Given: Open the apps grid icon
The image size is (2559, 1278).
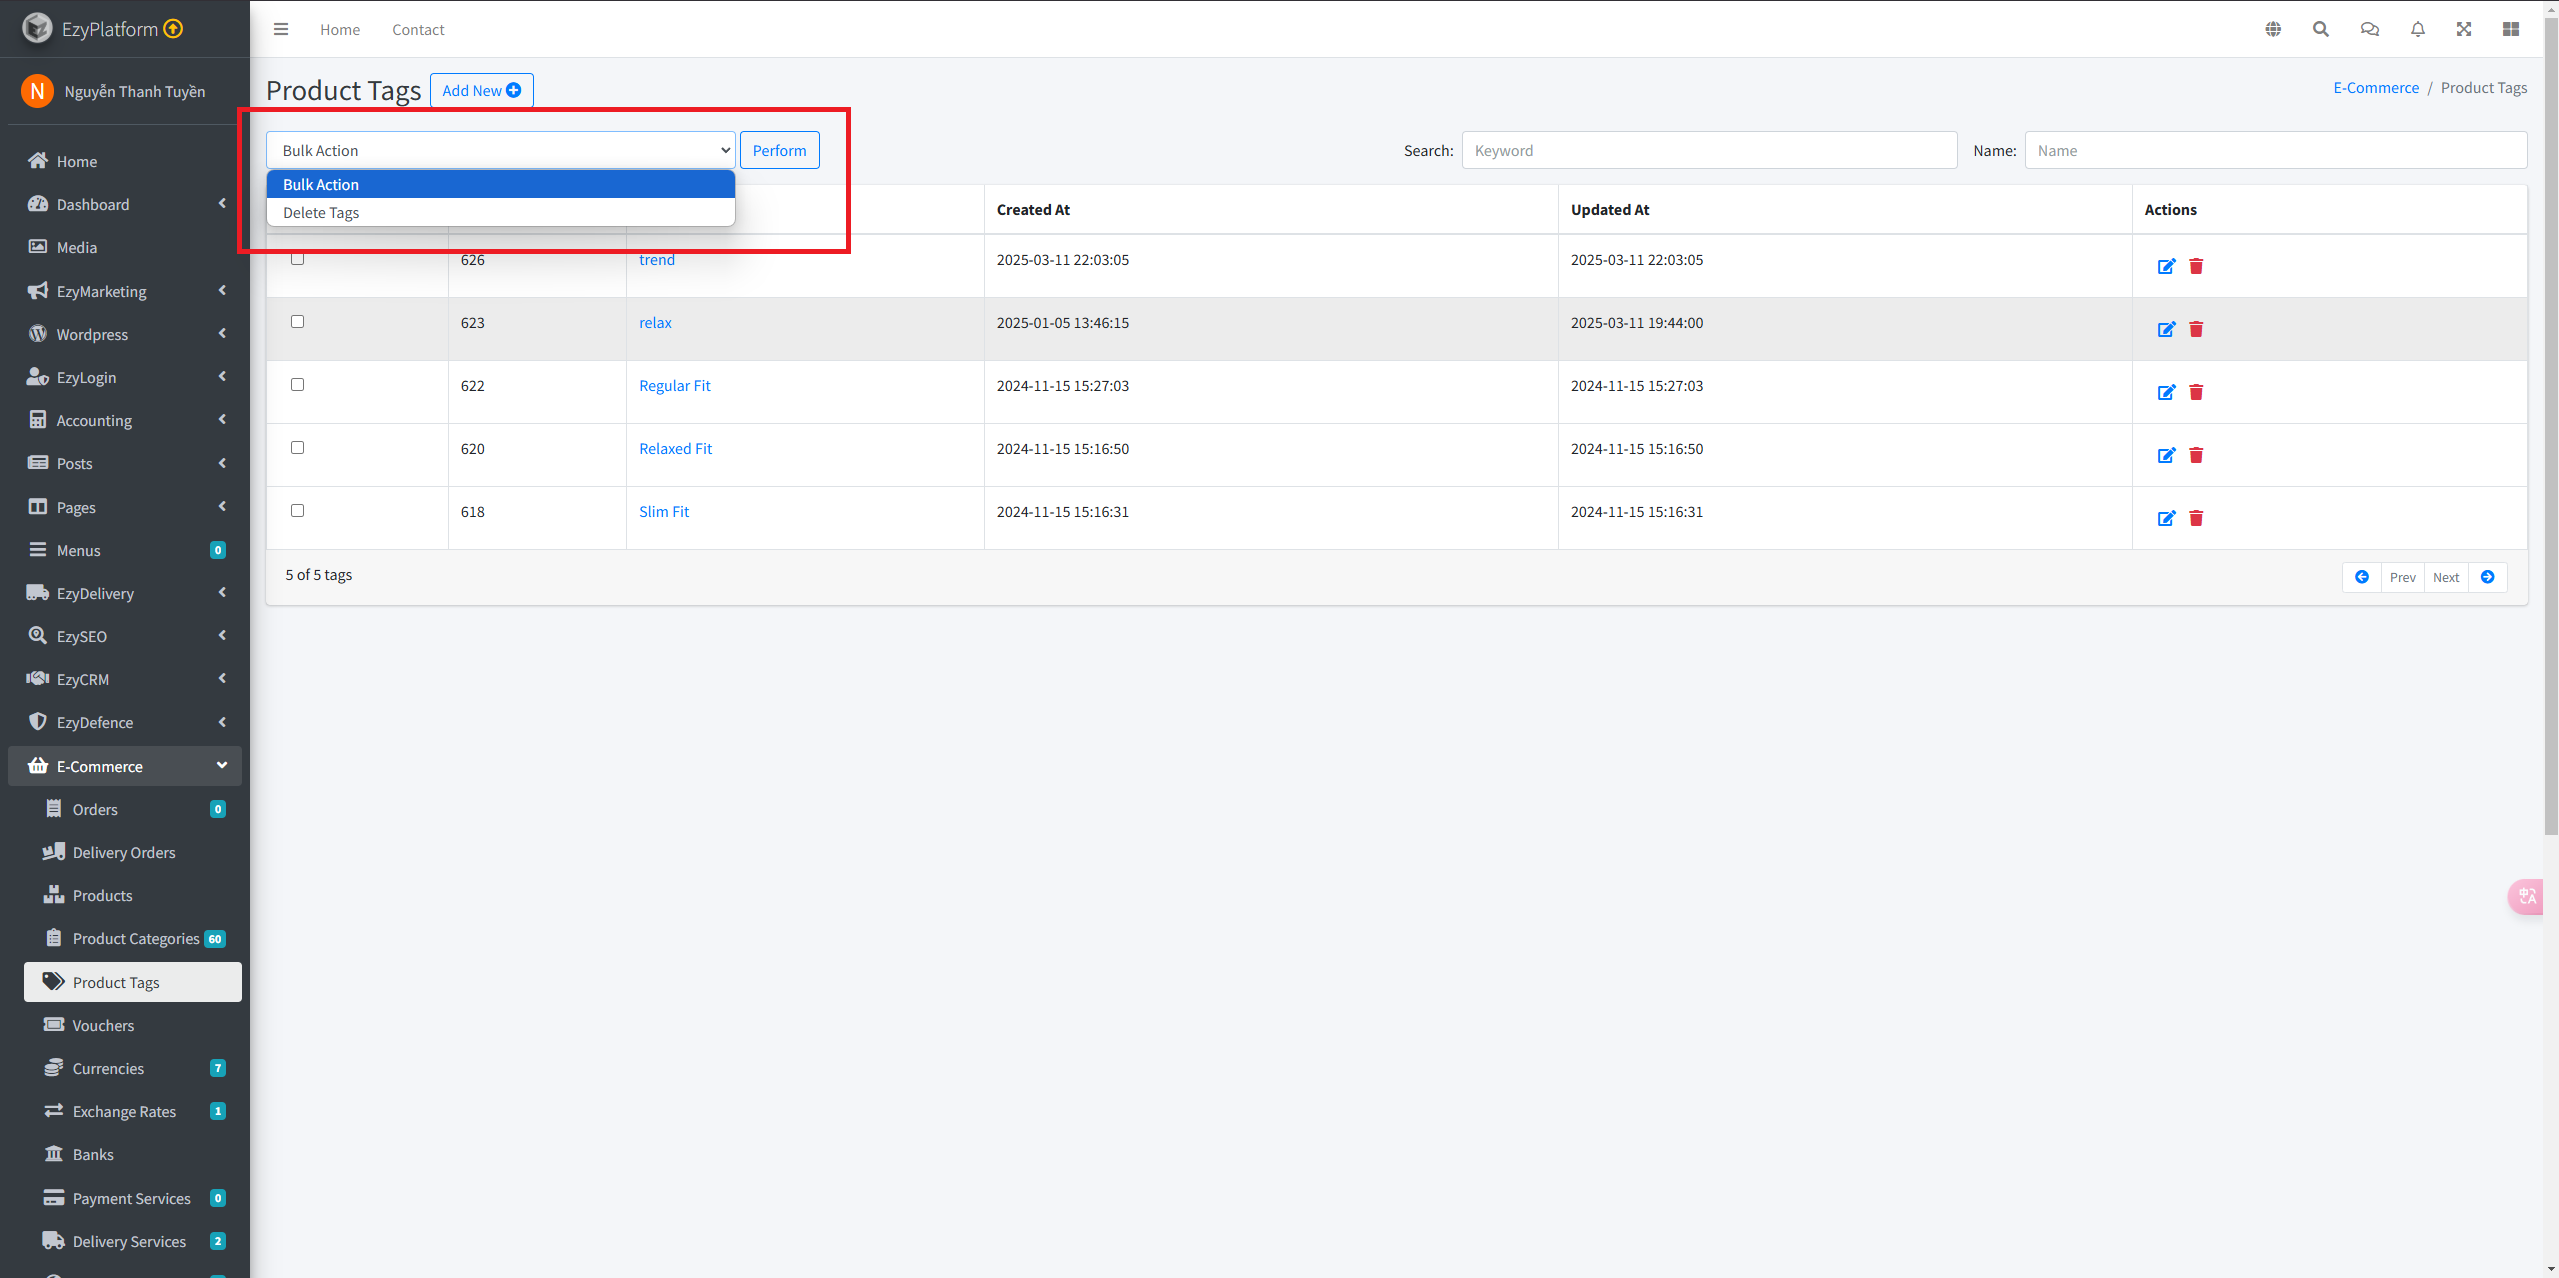Looking at the screenshot, I should pos(2511,29).
